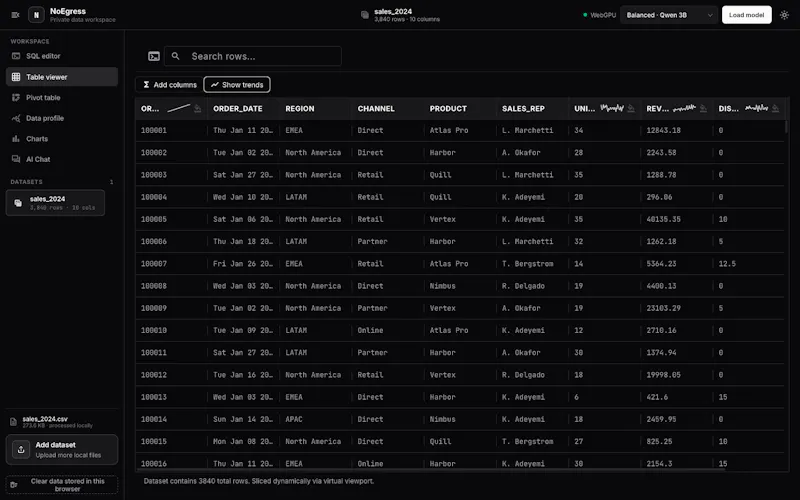Click the Search rows input field

tap(253, 56)
